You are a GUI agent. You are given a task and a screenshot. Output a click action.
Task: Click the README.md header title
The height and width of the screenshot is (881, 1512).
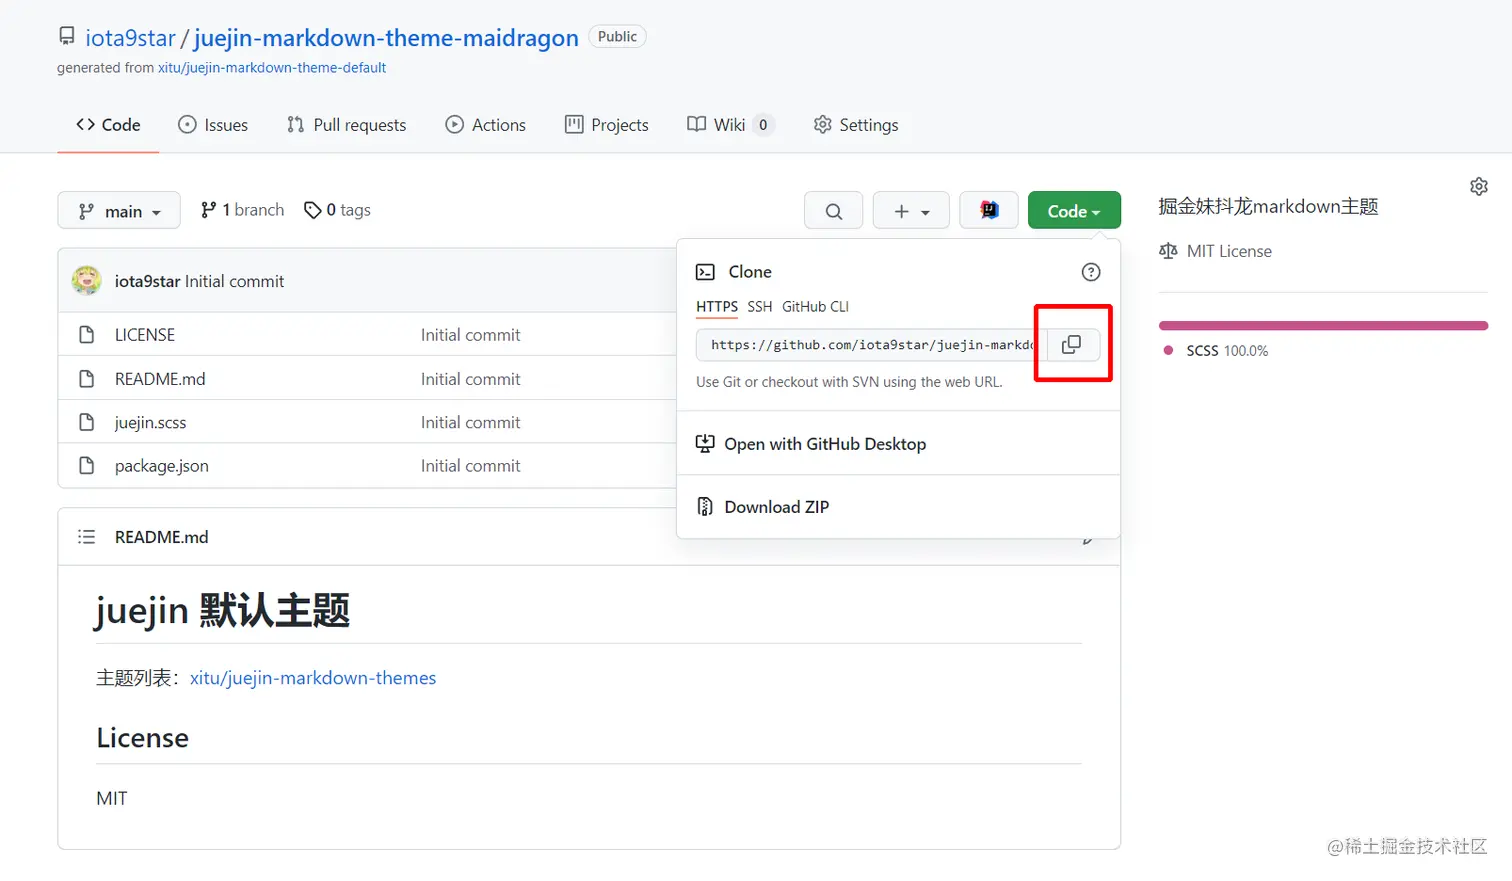[162, 537]
